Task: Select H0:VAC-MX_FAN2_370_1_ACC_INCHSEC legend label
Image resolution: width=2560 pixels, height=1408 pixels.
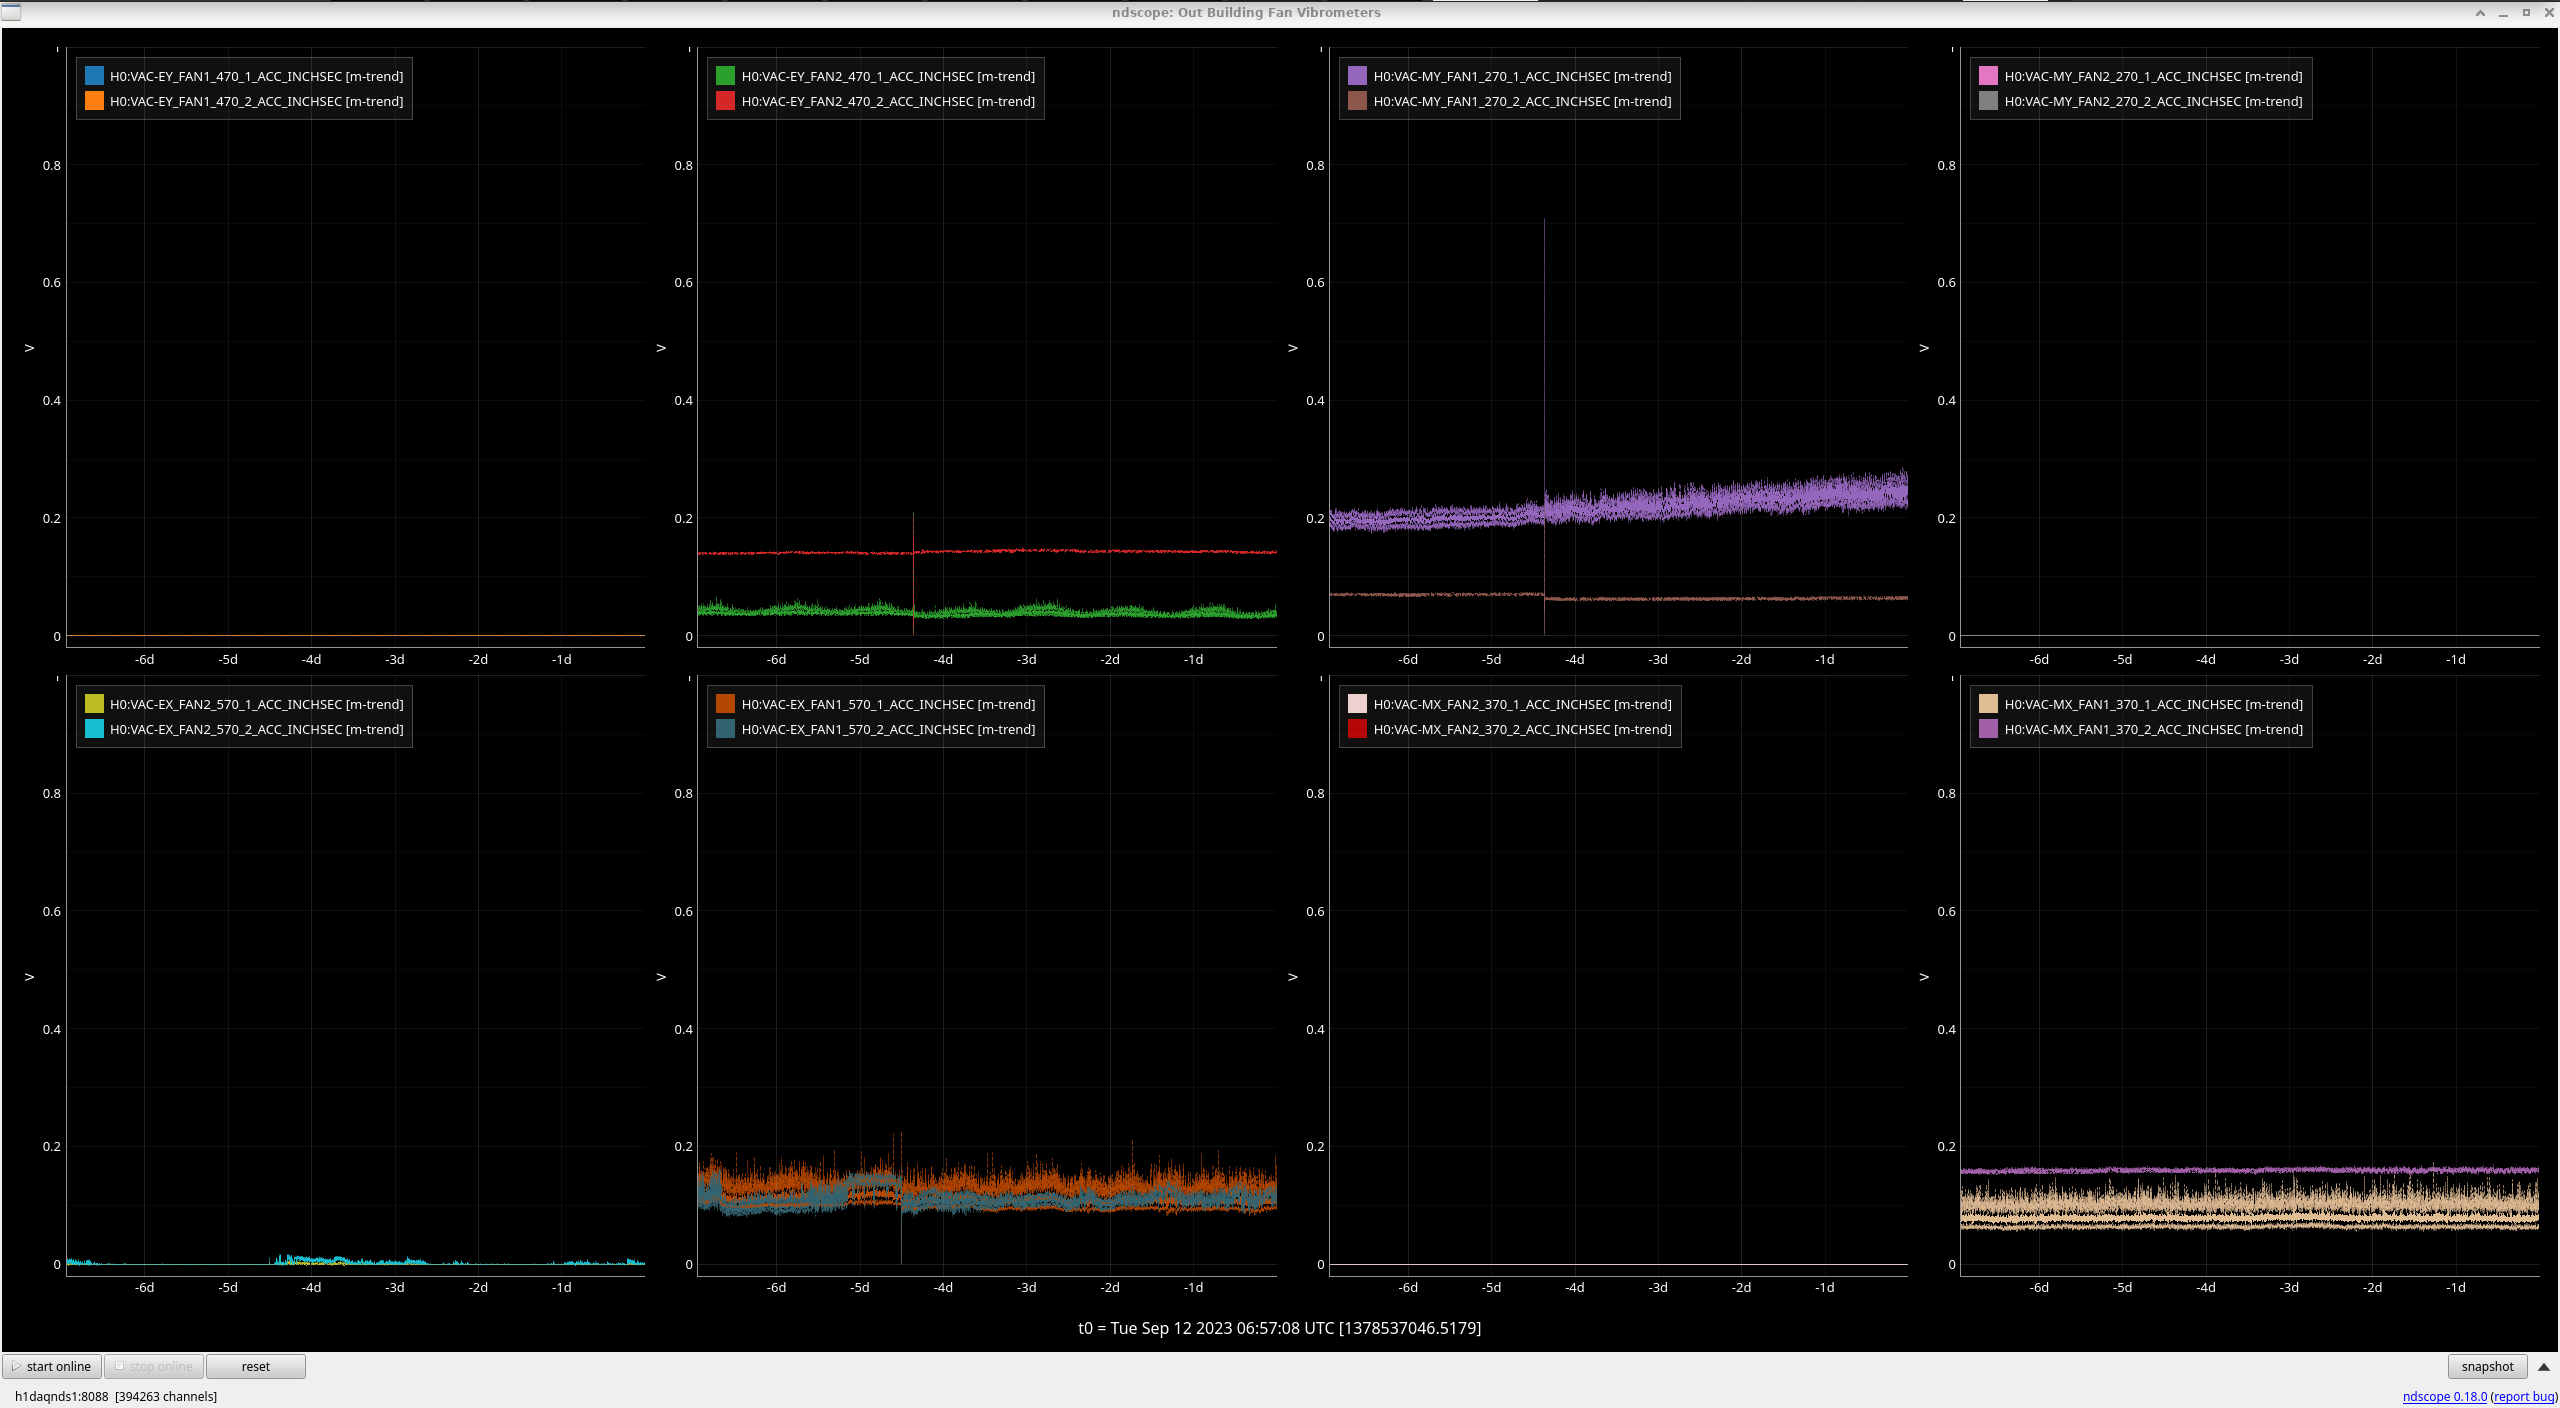Action: click(1522, 704)
